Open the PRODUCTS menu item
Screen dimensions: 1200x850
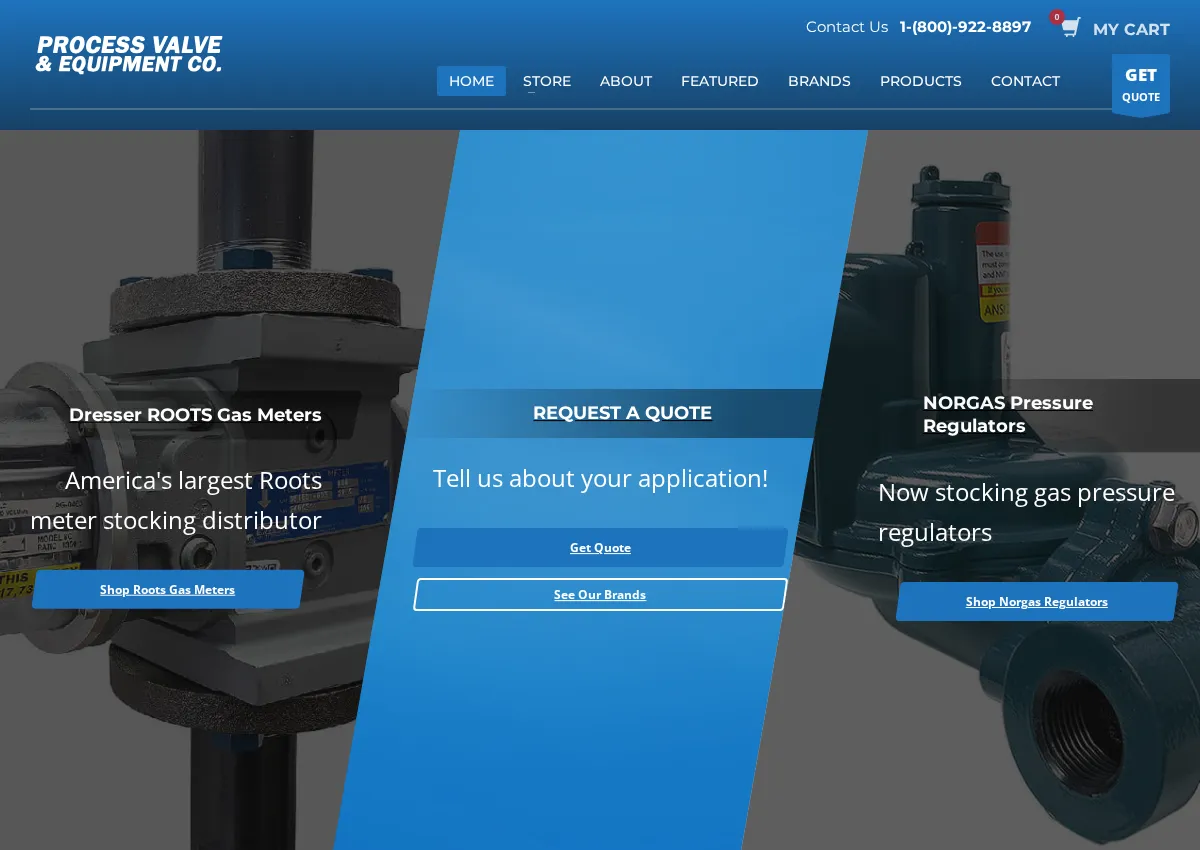[921, 81]
